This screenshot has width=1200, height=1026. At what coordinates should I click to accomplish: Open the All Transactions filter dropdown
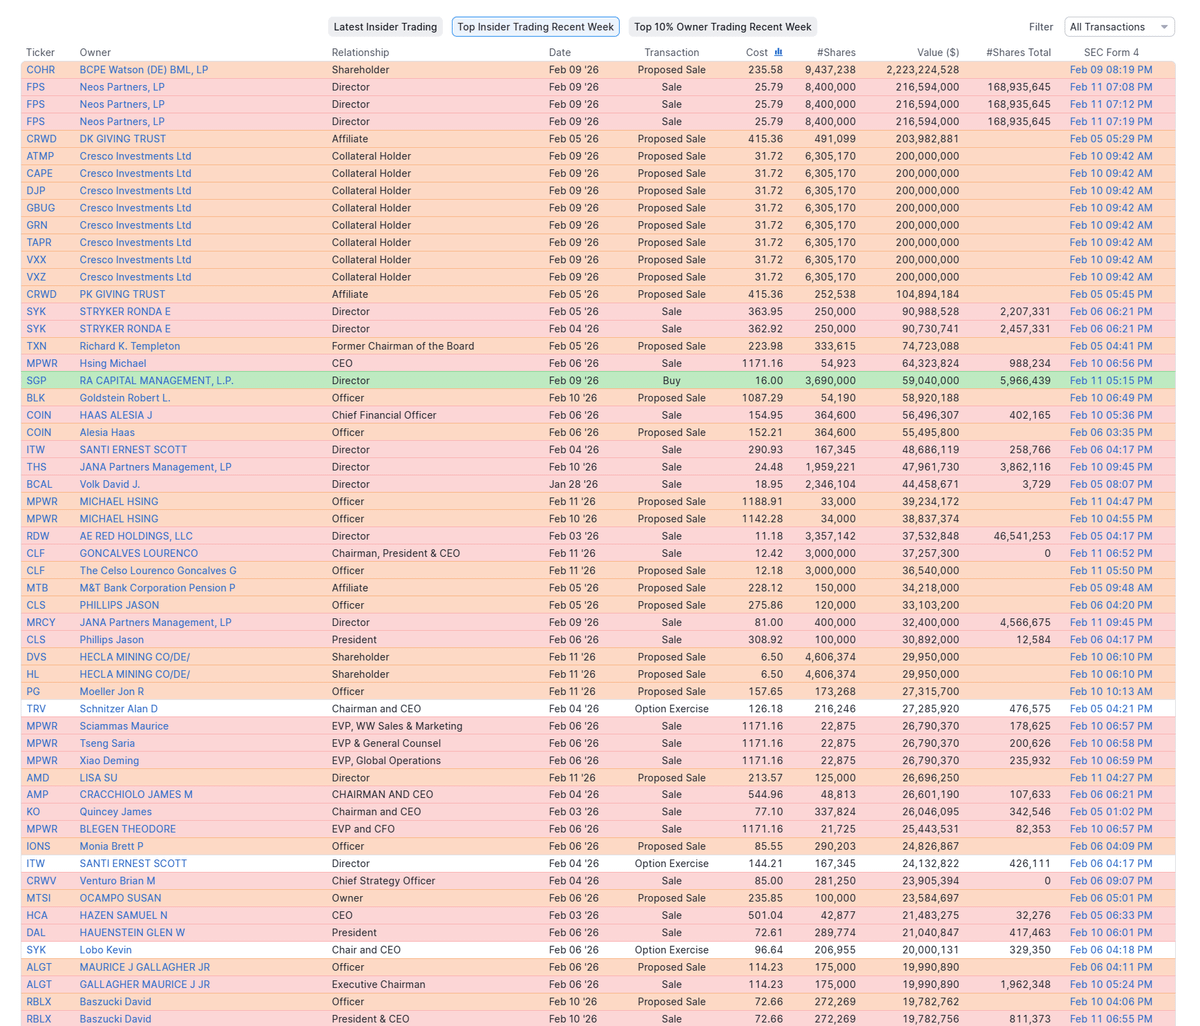(x=1119, y=27)
